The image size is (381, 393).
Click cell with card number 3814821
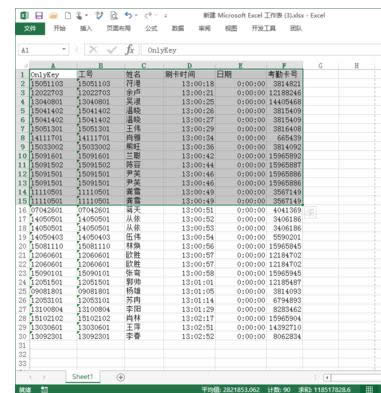pyautogui.click(x=285, y=84)
